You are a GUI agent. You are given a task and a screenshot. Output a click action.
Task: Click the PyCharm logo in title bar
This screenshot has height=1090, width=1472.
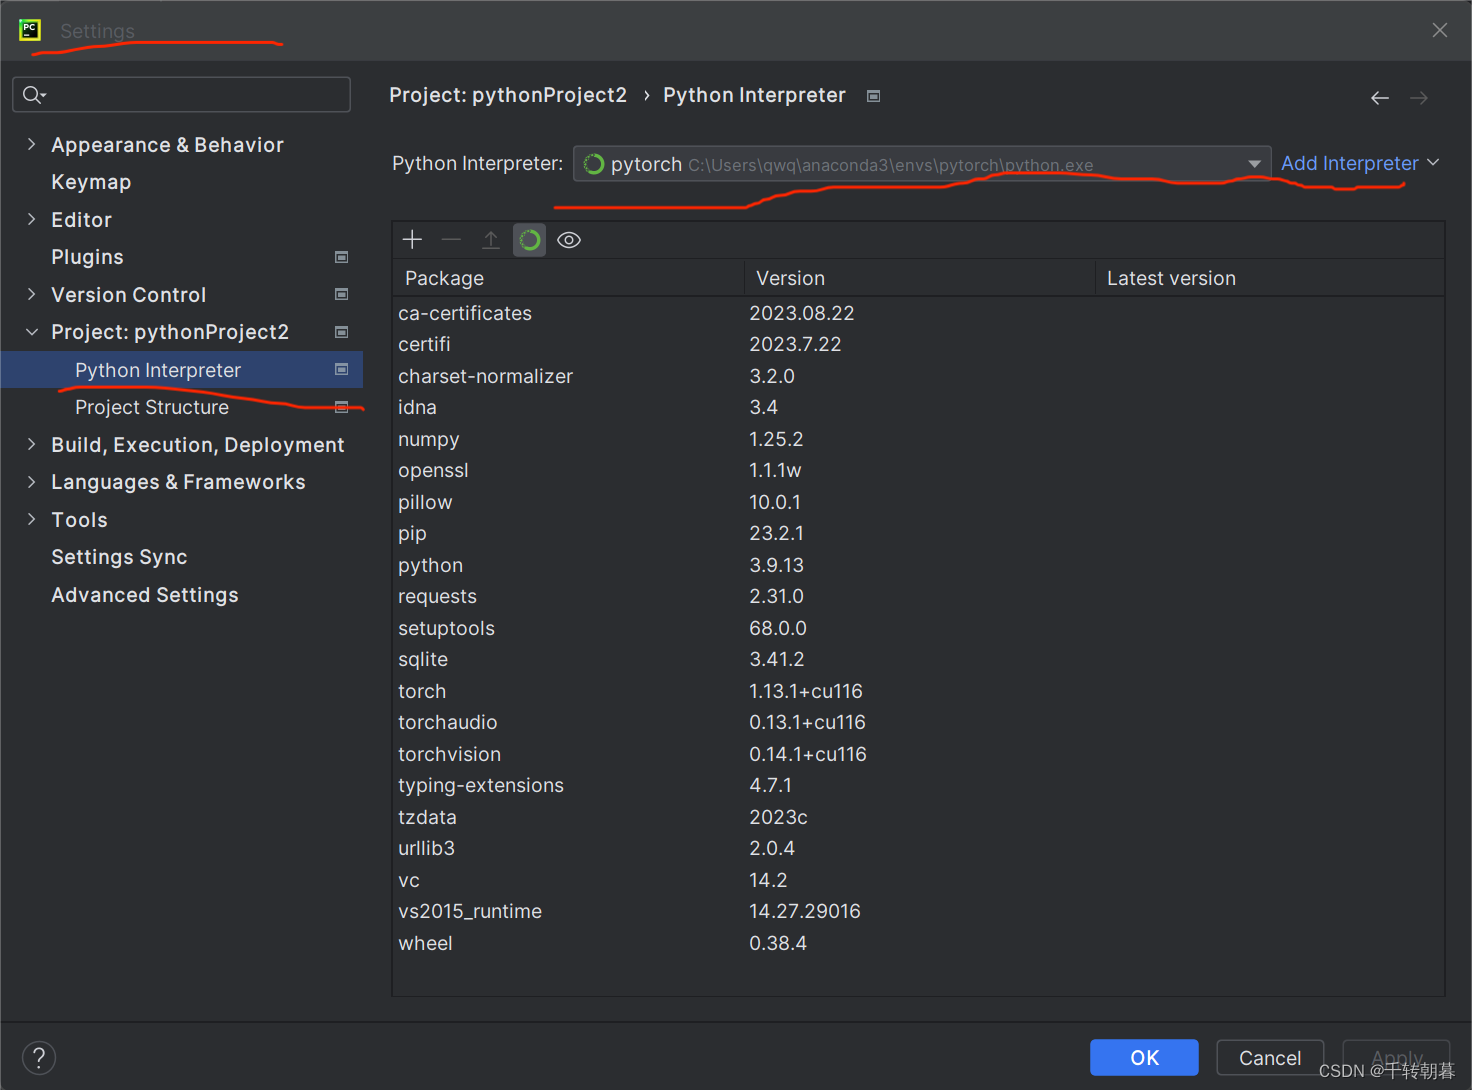point(30,30)
